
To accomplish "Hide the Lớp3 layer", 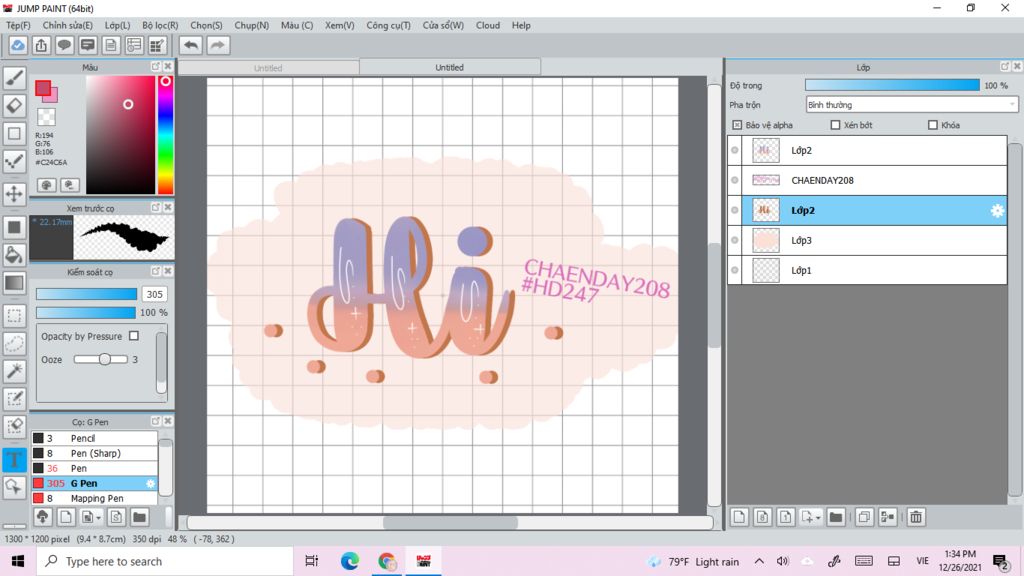I will [x=735, y=240].
